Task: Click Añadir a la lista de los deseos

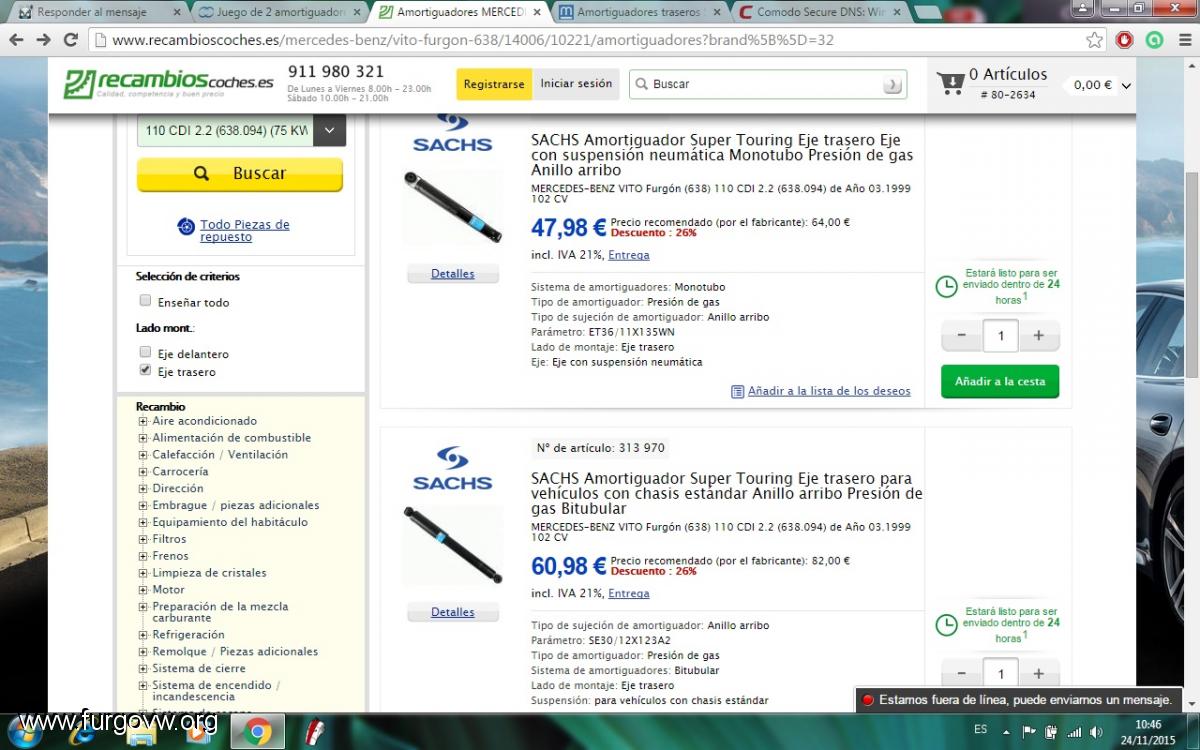Action: 829,391
